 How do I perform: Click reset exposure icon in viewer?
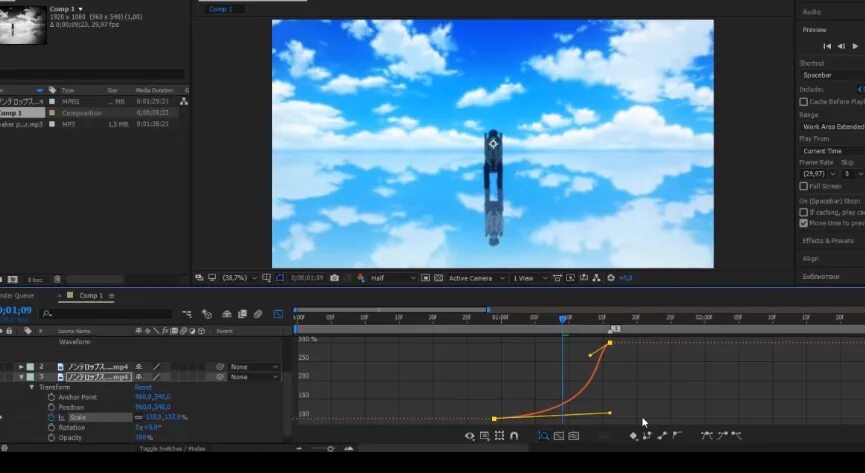point(611,278)
